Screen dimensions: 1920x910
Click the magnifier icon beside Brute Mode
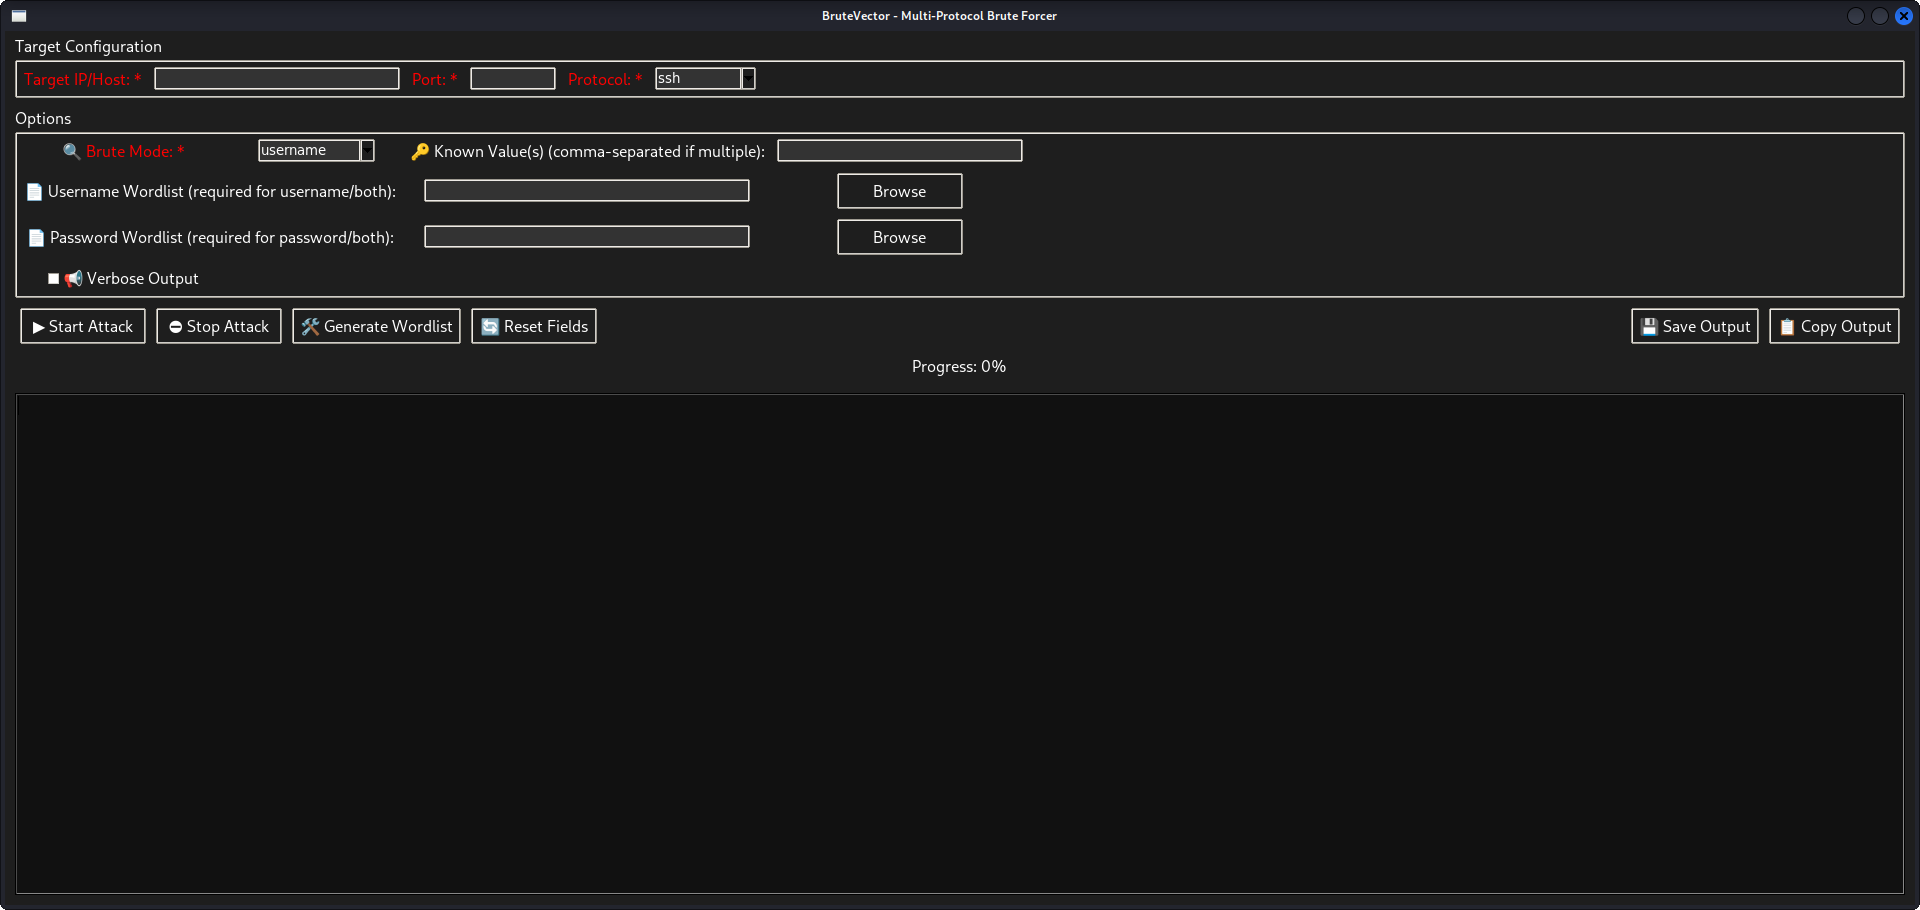[71, 151]
